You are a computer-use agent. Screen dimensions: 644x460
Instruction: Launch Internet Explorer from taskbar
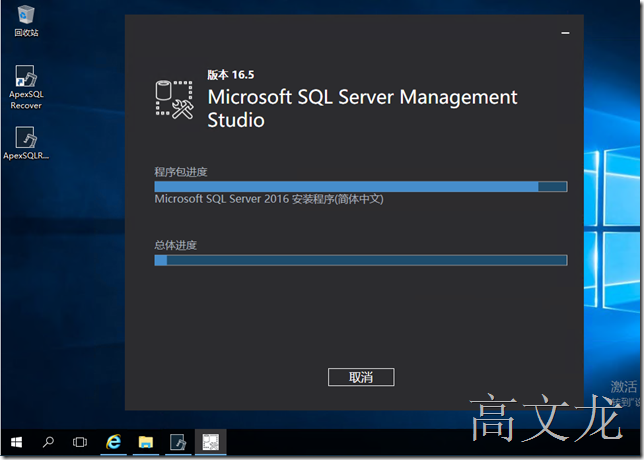tap(114, 442)
